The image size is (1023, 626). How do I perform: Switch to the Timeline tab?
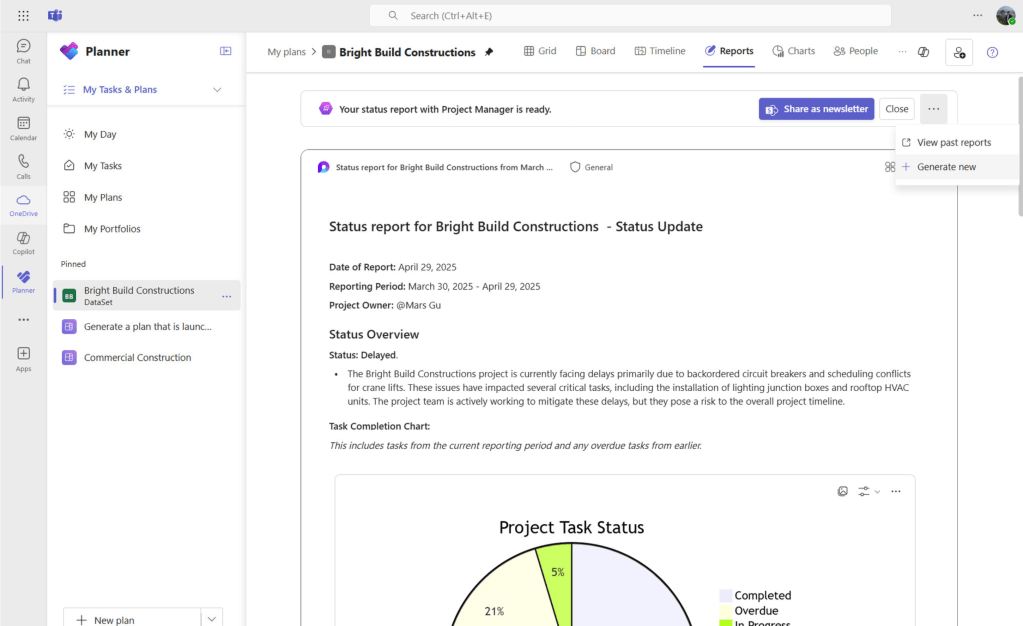pyautogui.click(x=659, y=51)
